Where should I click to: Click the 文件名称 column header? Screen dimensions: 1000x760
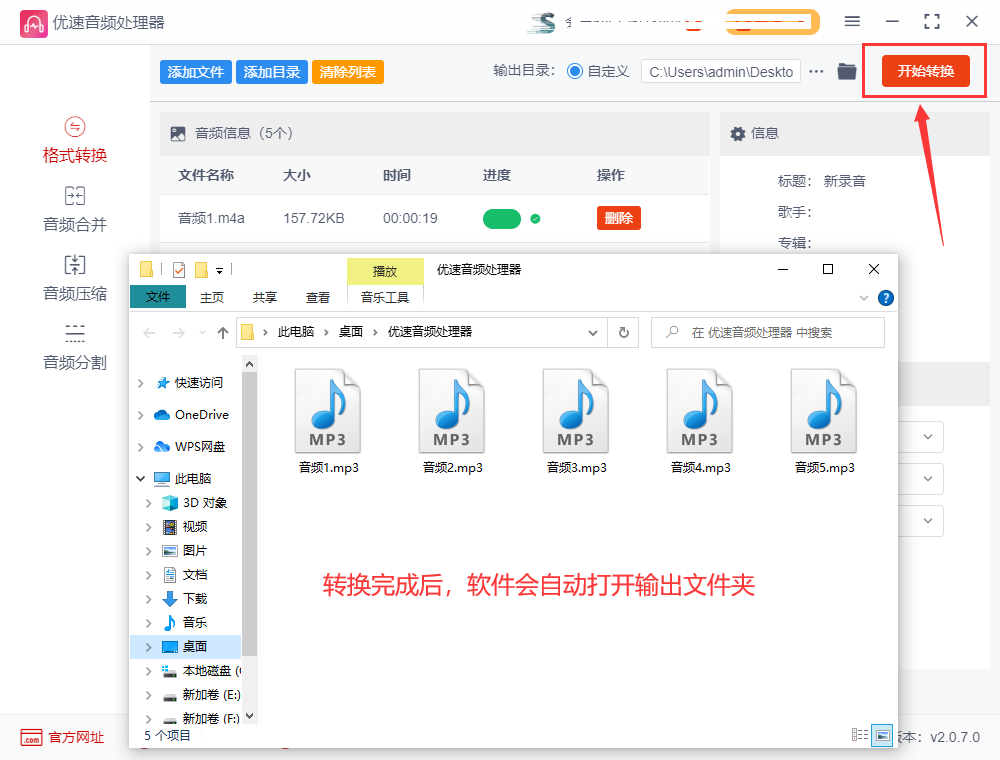[x=205, y=175]
